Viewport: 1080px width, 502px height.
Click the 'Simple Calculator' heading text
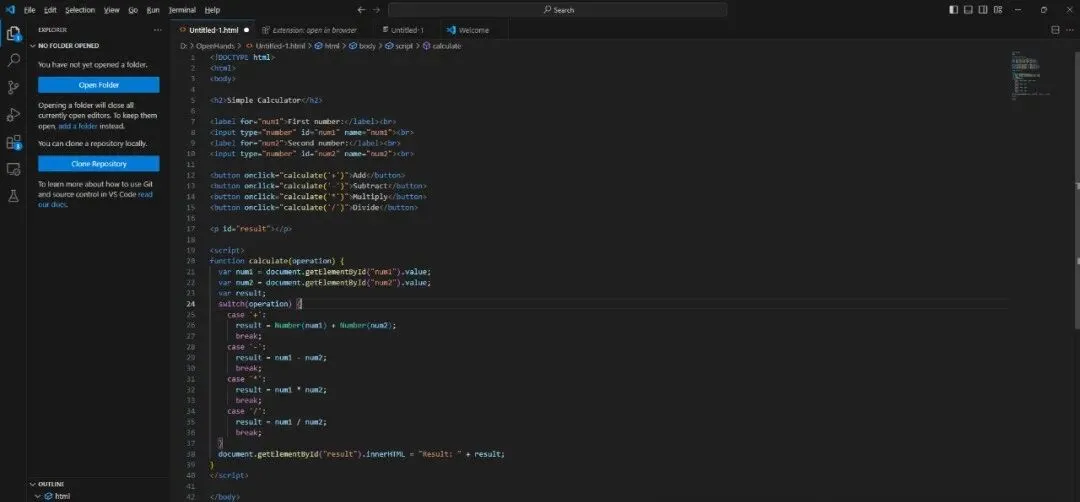265,100
